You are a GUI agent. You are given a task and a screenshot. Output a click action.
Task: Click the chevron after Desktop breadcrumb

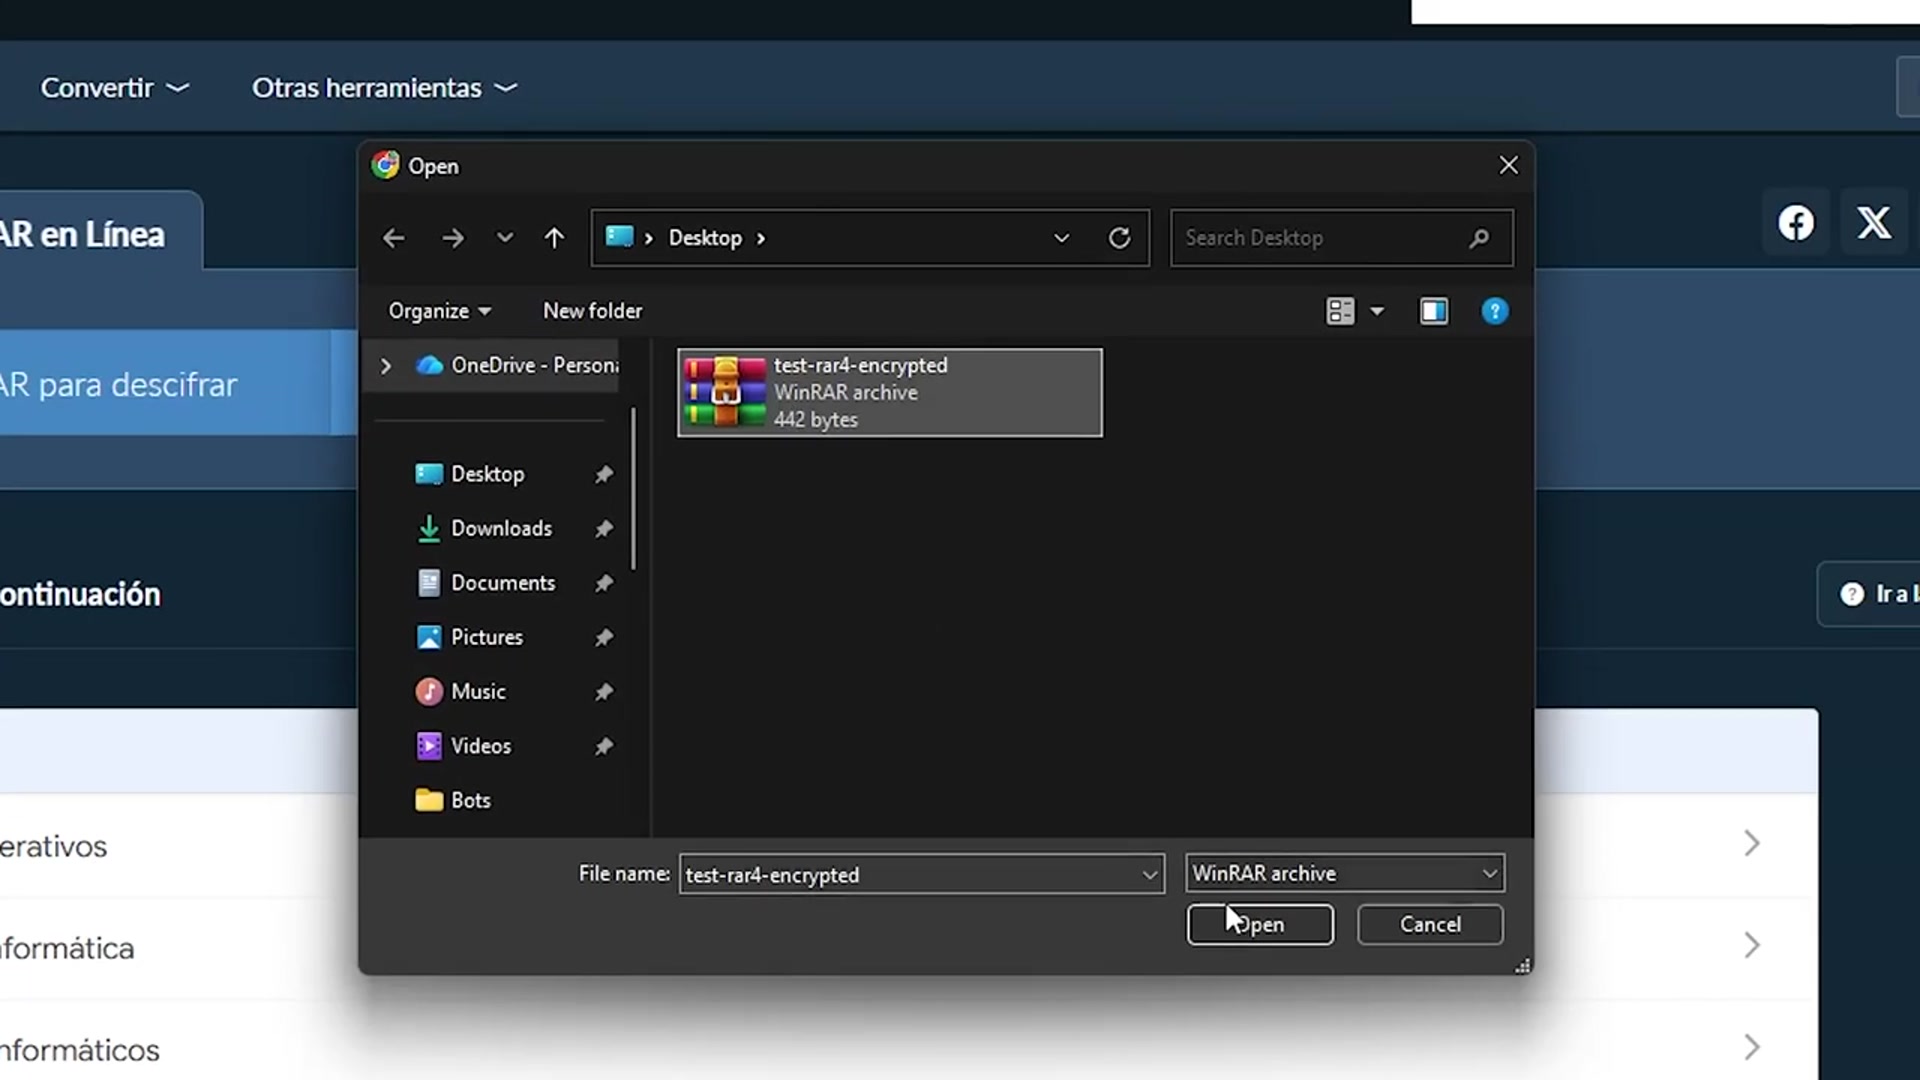click(761, 238)
